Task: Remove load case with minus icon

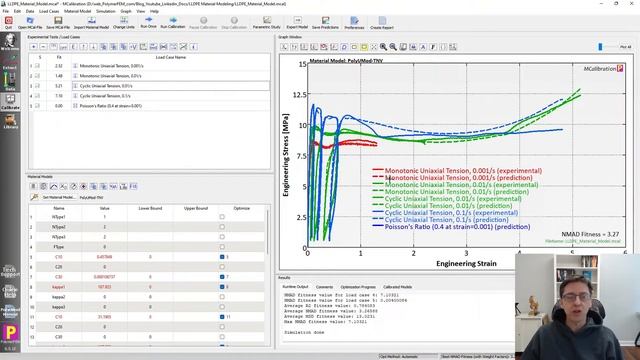Action: pyautogui.click(x=43, y=47)
